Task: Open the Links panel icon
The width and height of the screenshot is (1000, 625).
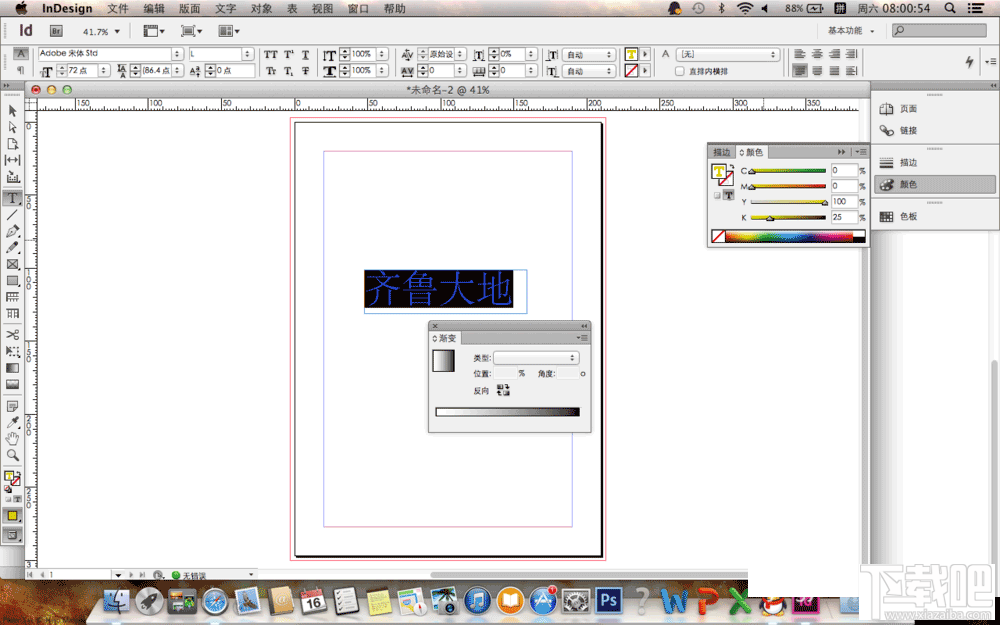Action: click(886, 131)
